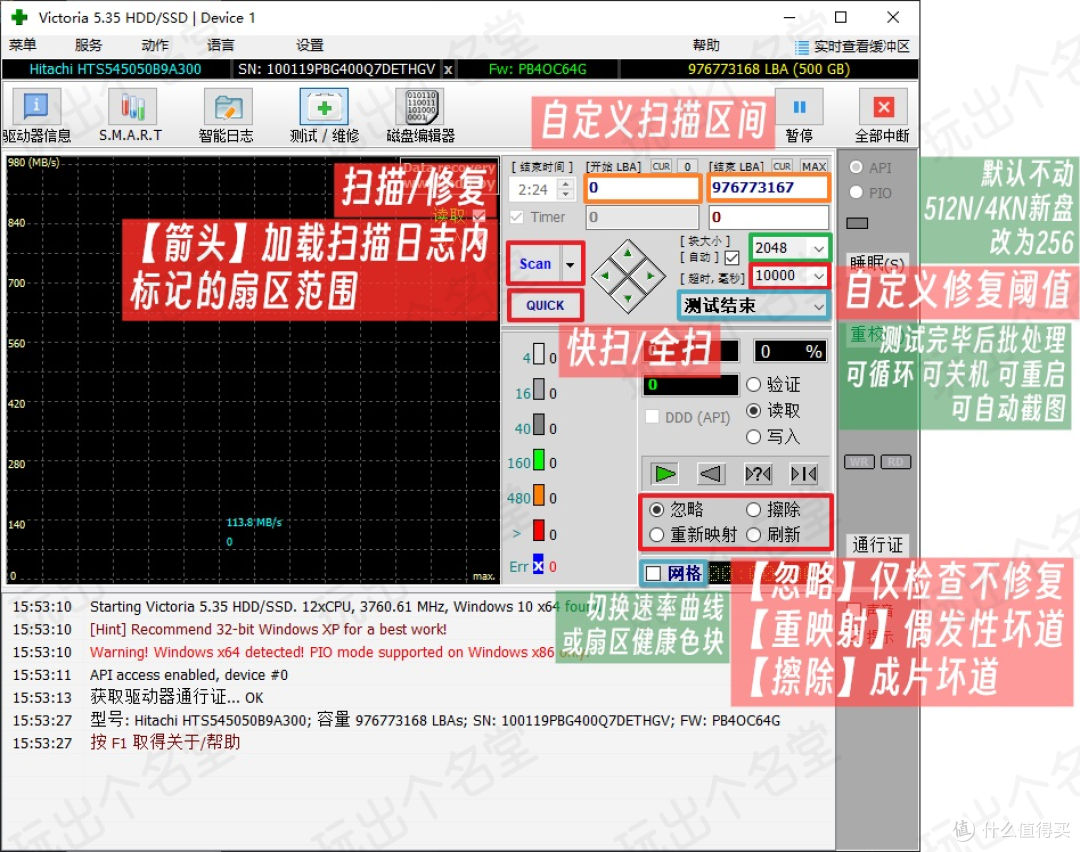This screenshot has height=852, width=1080.
Task: Click the 实时查看缓冲区 buffer view icon
Action: 801,47
